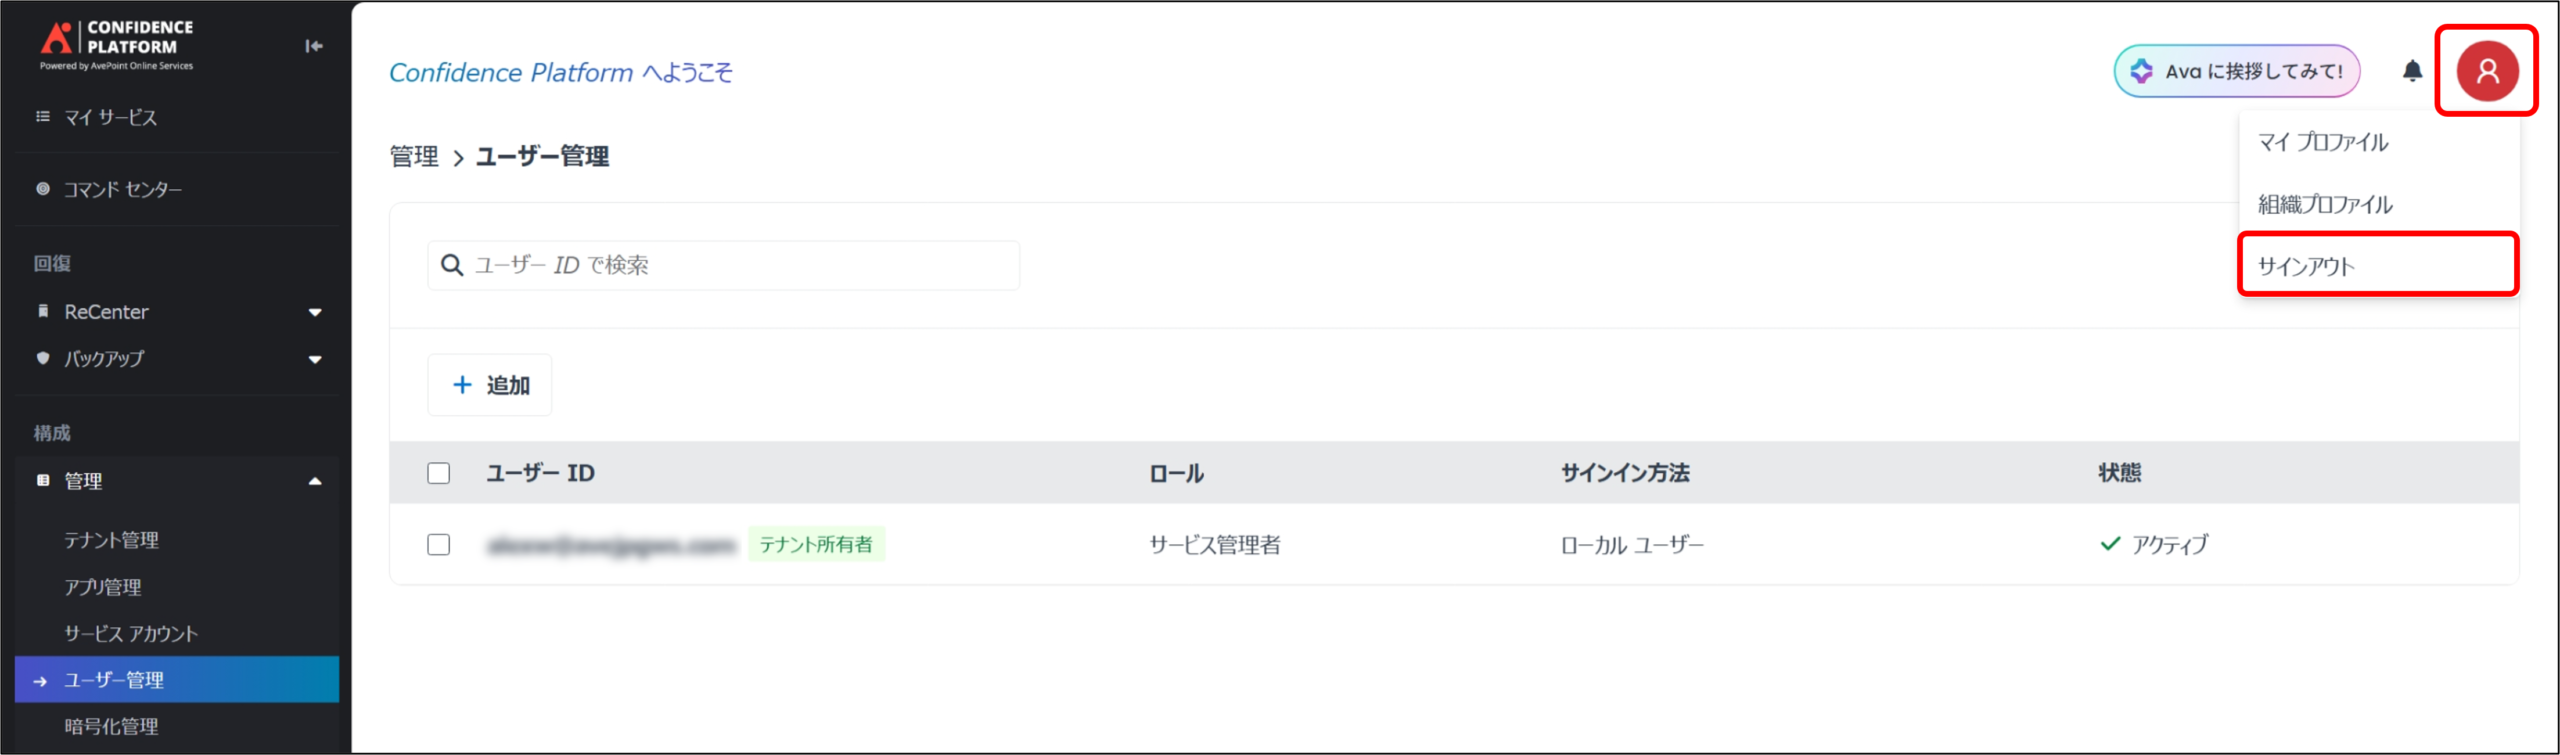Click the Confidence Platform logo
The height and width of the screenshot is (755, 2560).
117,44
